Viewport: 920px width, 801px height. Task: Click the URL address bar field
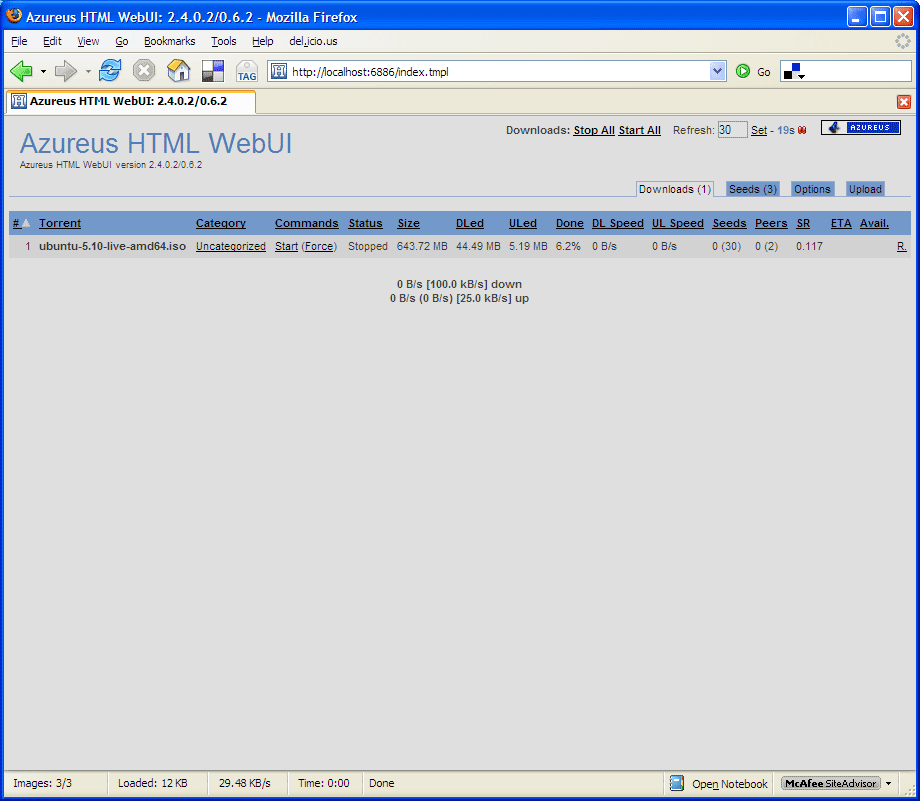[x=499, y=72]
